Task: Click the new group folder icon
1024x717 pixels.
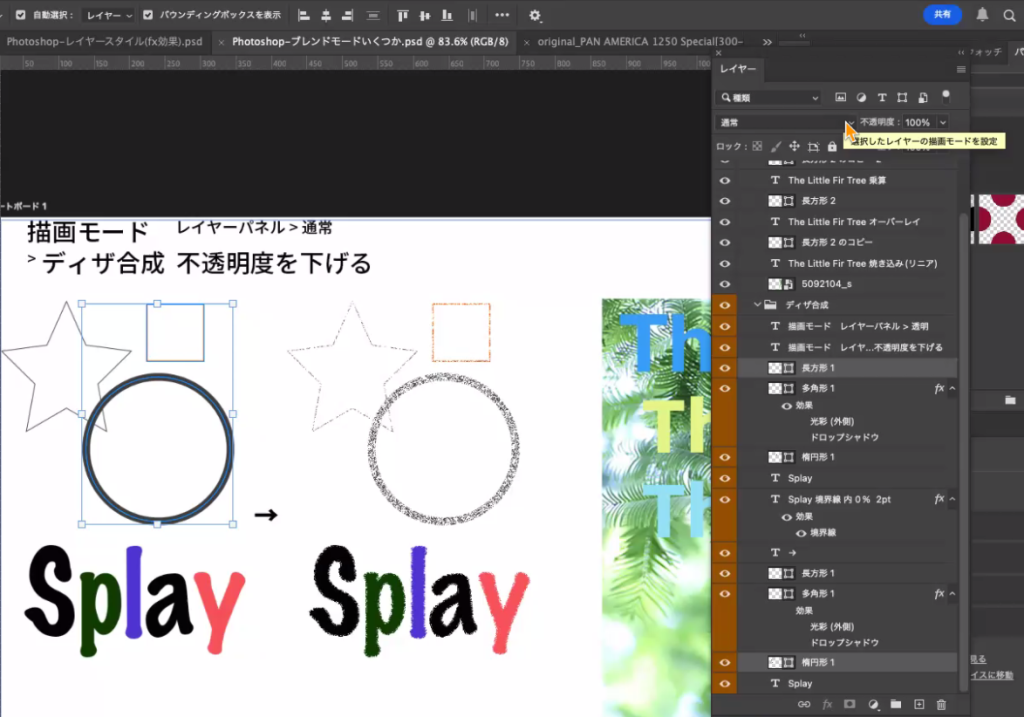Action: click(896, 704)
